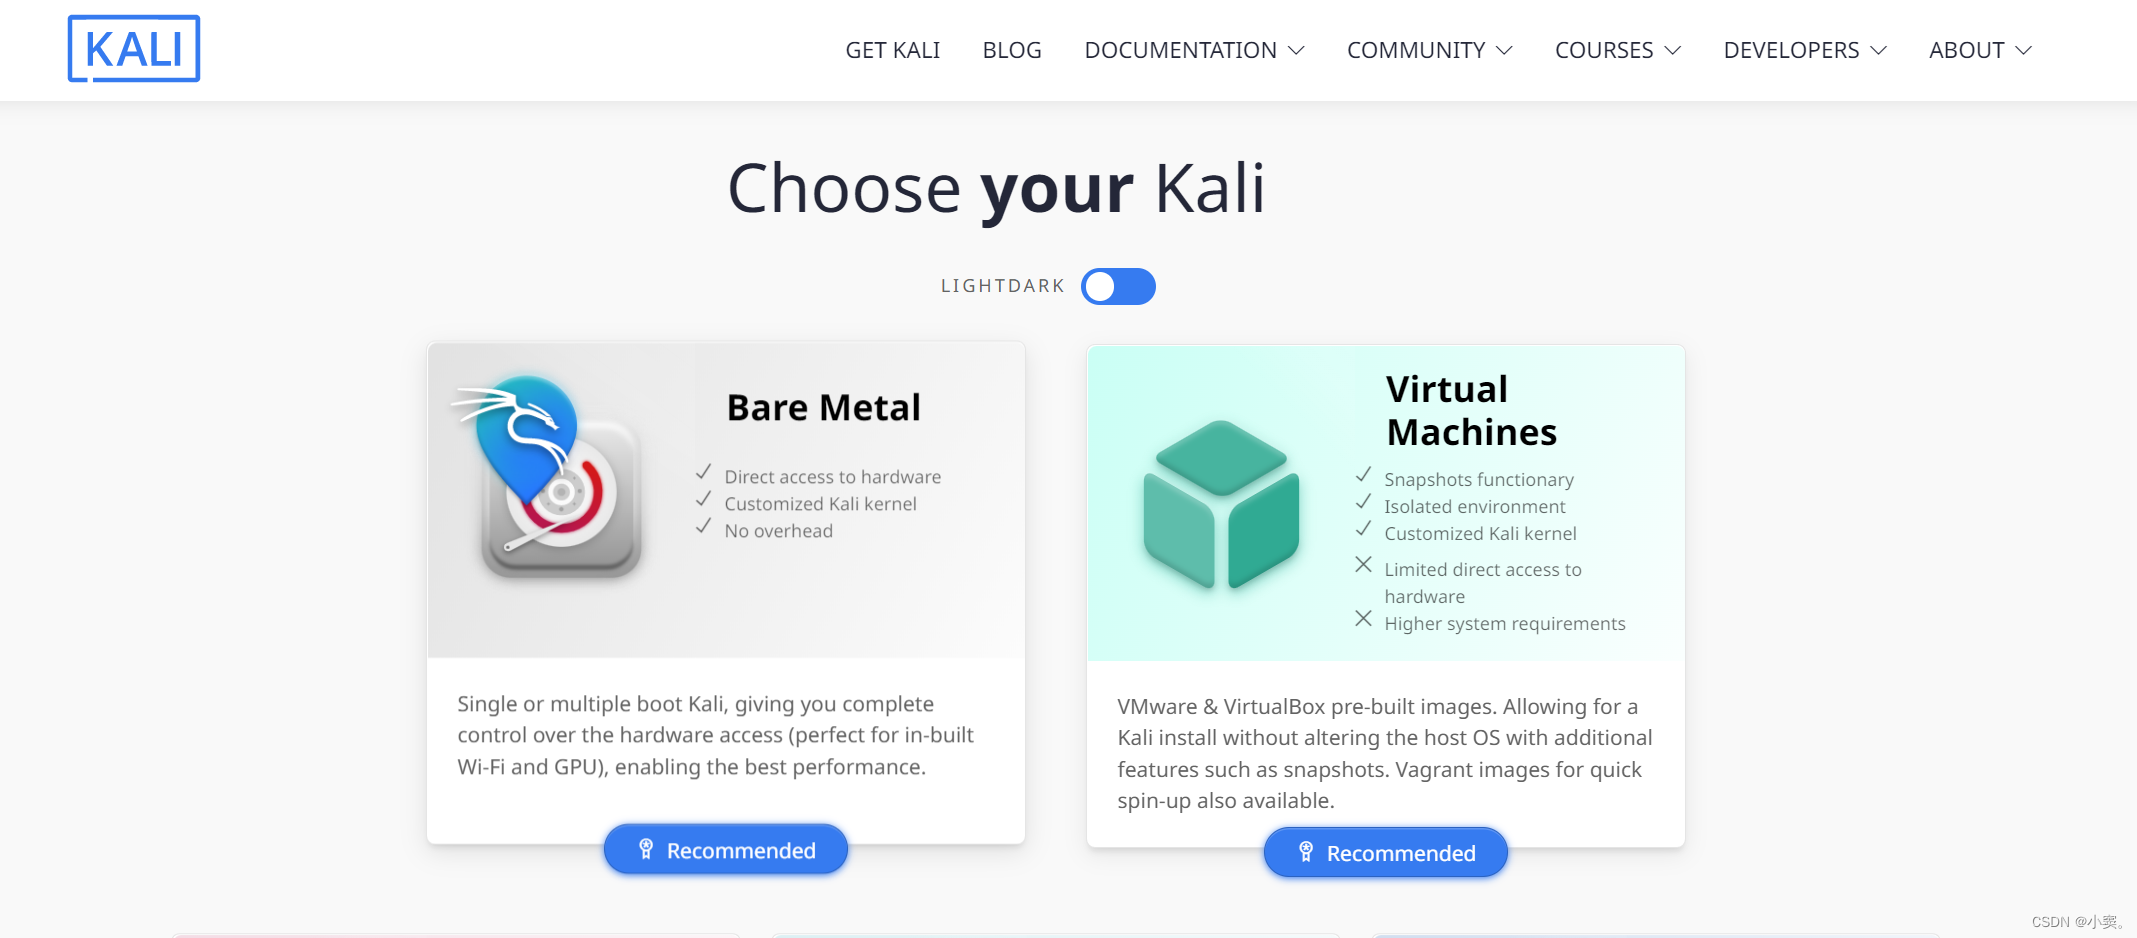Expand the ABOUT dropdown chevron
2137x938 pixels.
click(2023, 50)
